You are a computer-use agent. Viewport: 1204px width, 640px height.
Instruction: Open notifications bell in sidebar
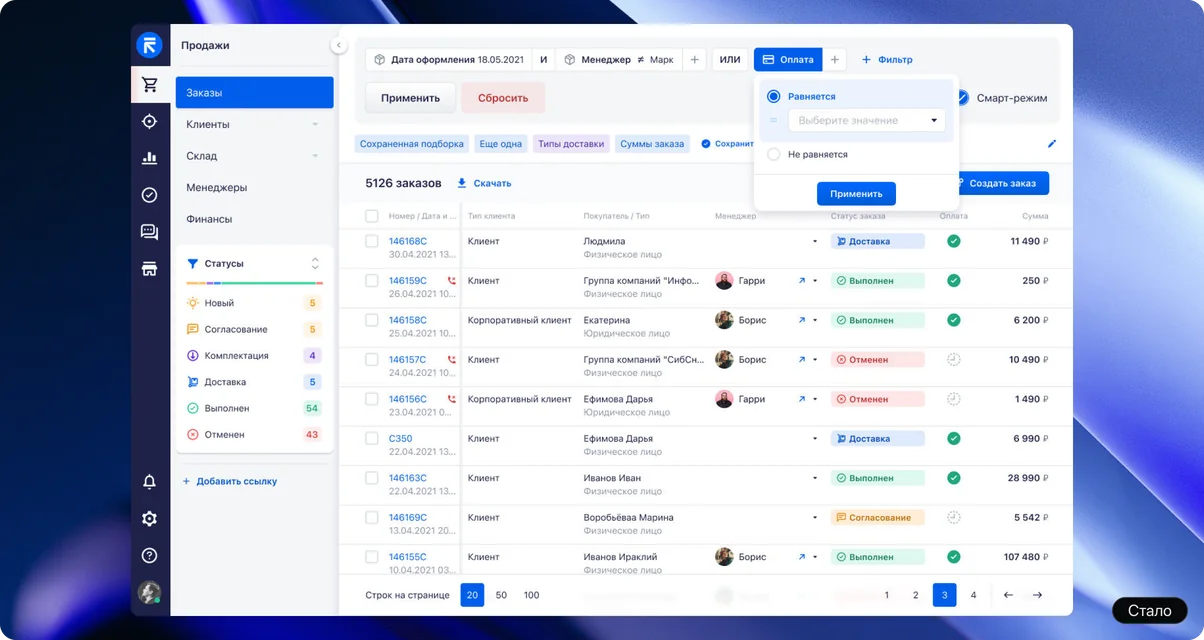pyautogui.click(x=150, y=482)
